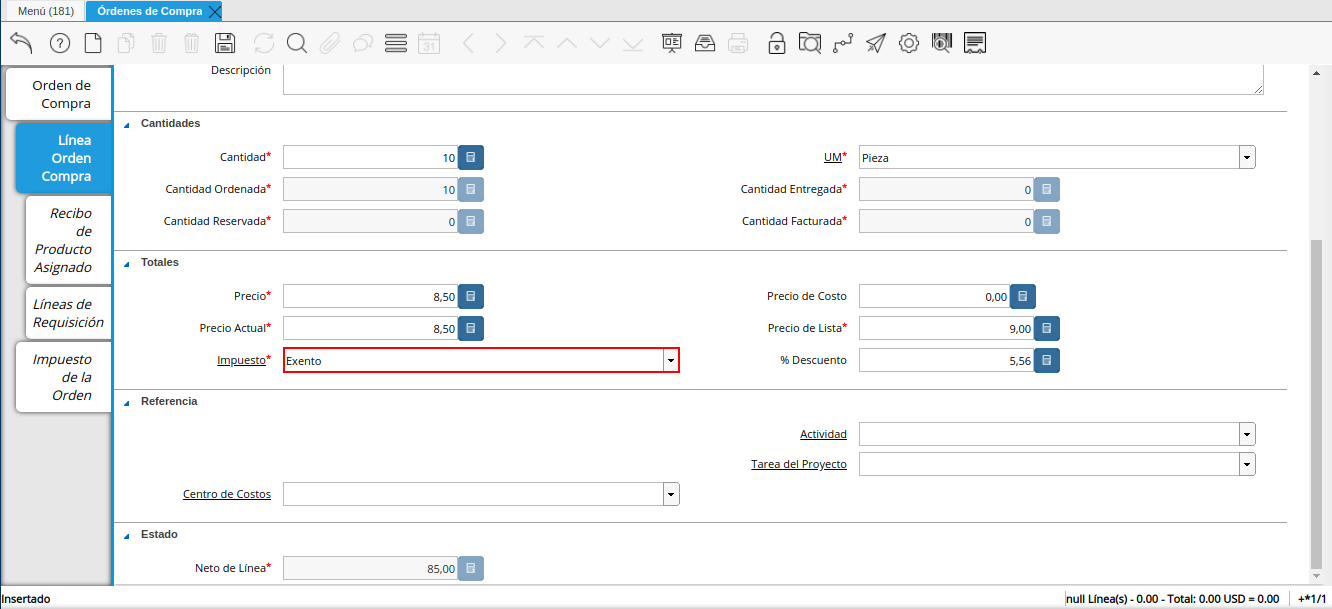The width and height of the screenshot is (1332, 609).
Task: Open calculator for Cantidad field
Action: coord(471,158)
